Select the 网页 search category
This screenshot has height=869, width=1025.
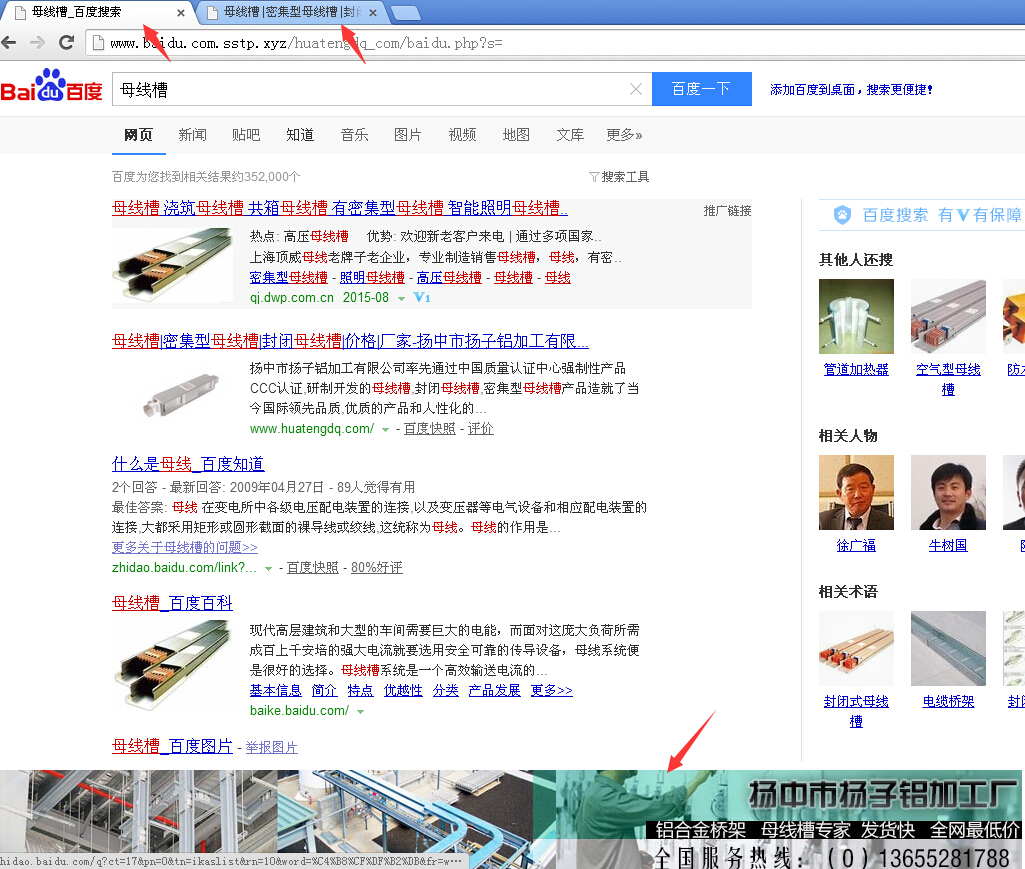pyautogui.click(x=138, y=135)
